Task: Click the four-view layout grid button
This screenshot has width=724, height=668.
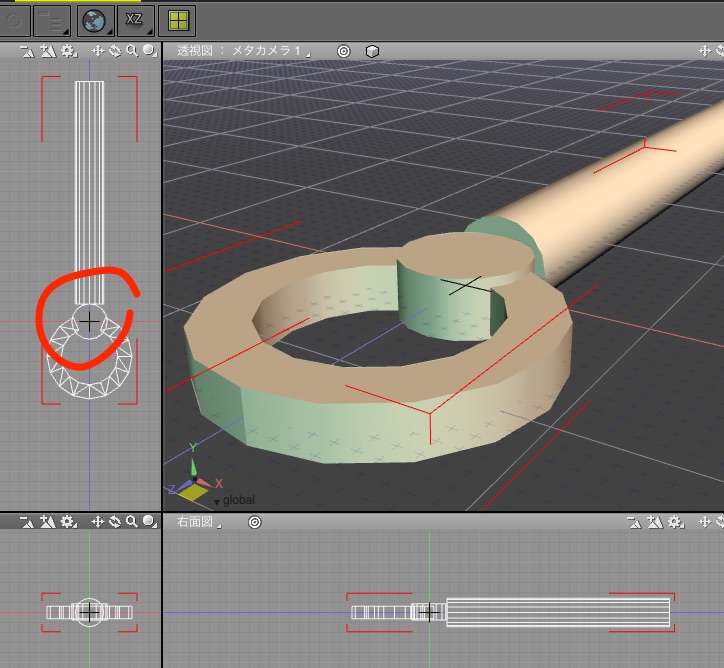Action: [176, 19]
